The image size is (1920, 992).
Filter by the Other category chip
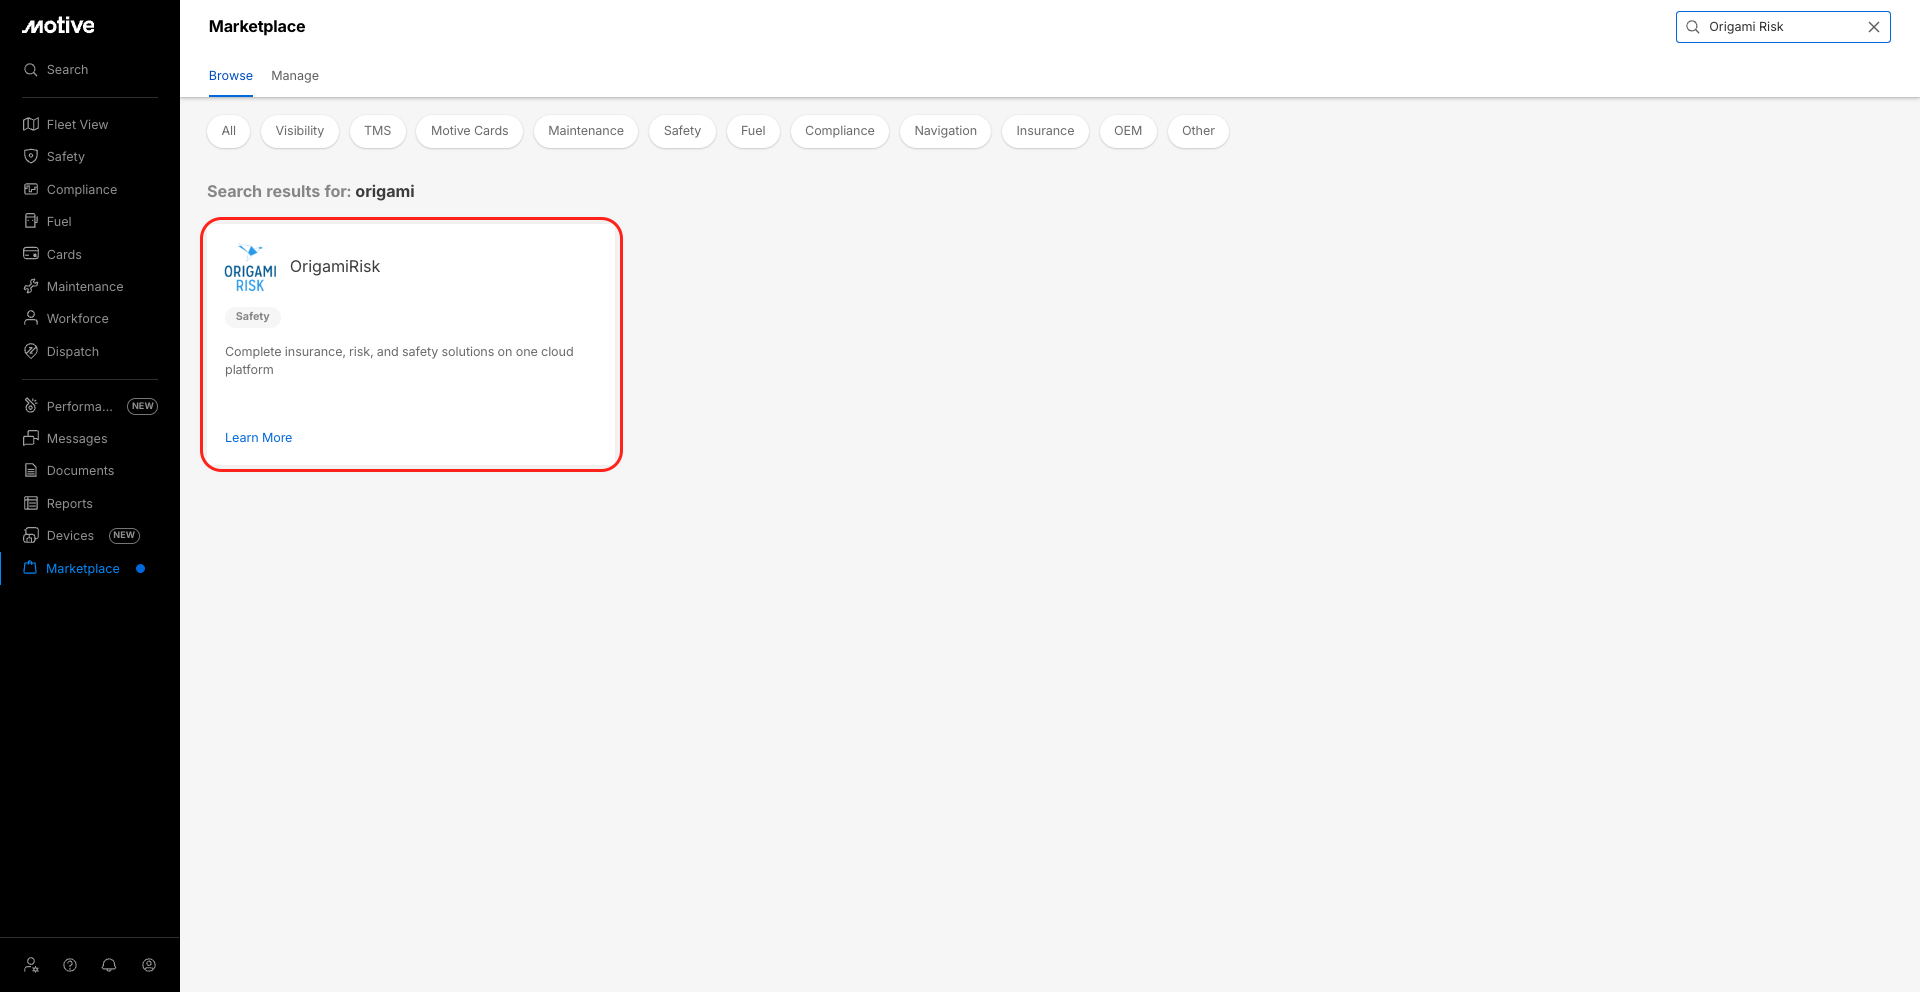pos(1198,131)
